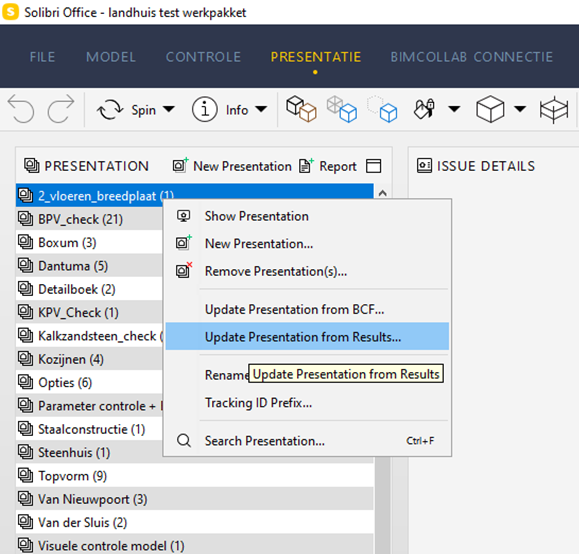The height and width of the screenshot is (554, 579).
Task: Click the New Presentation button in panel header
Action: tap(232, 166)
